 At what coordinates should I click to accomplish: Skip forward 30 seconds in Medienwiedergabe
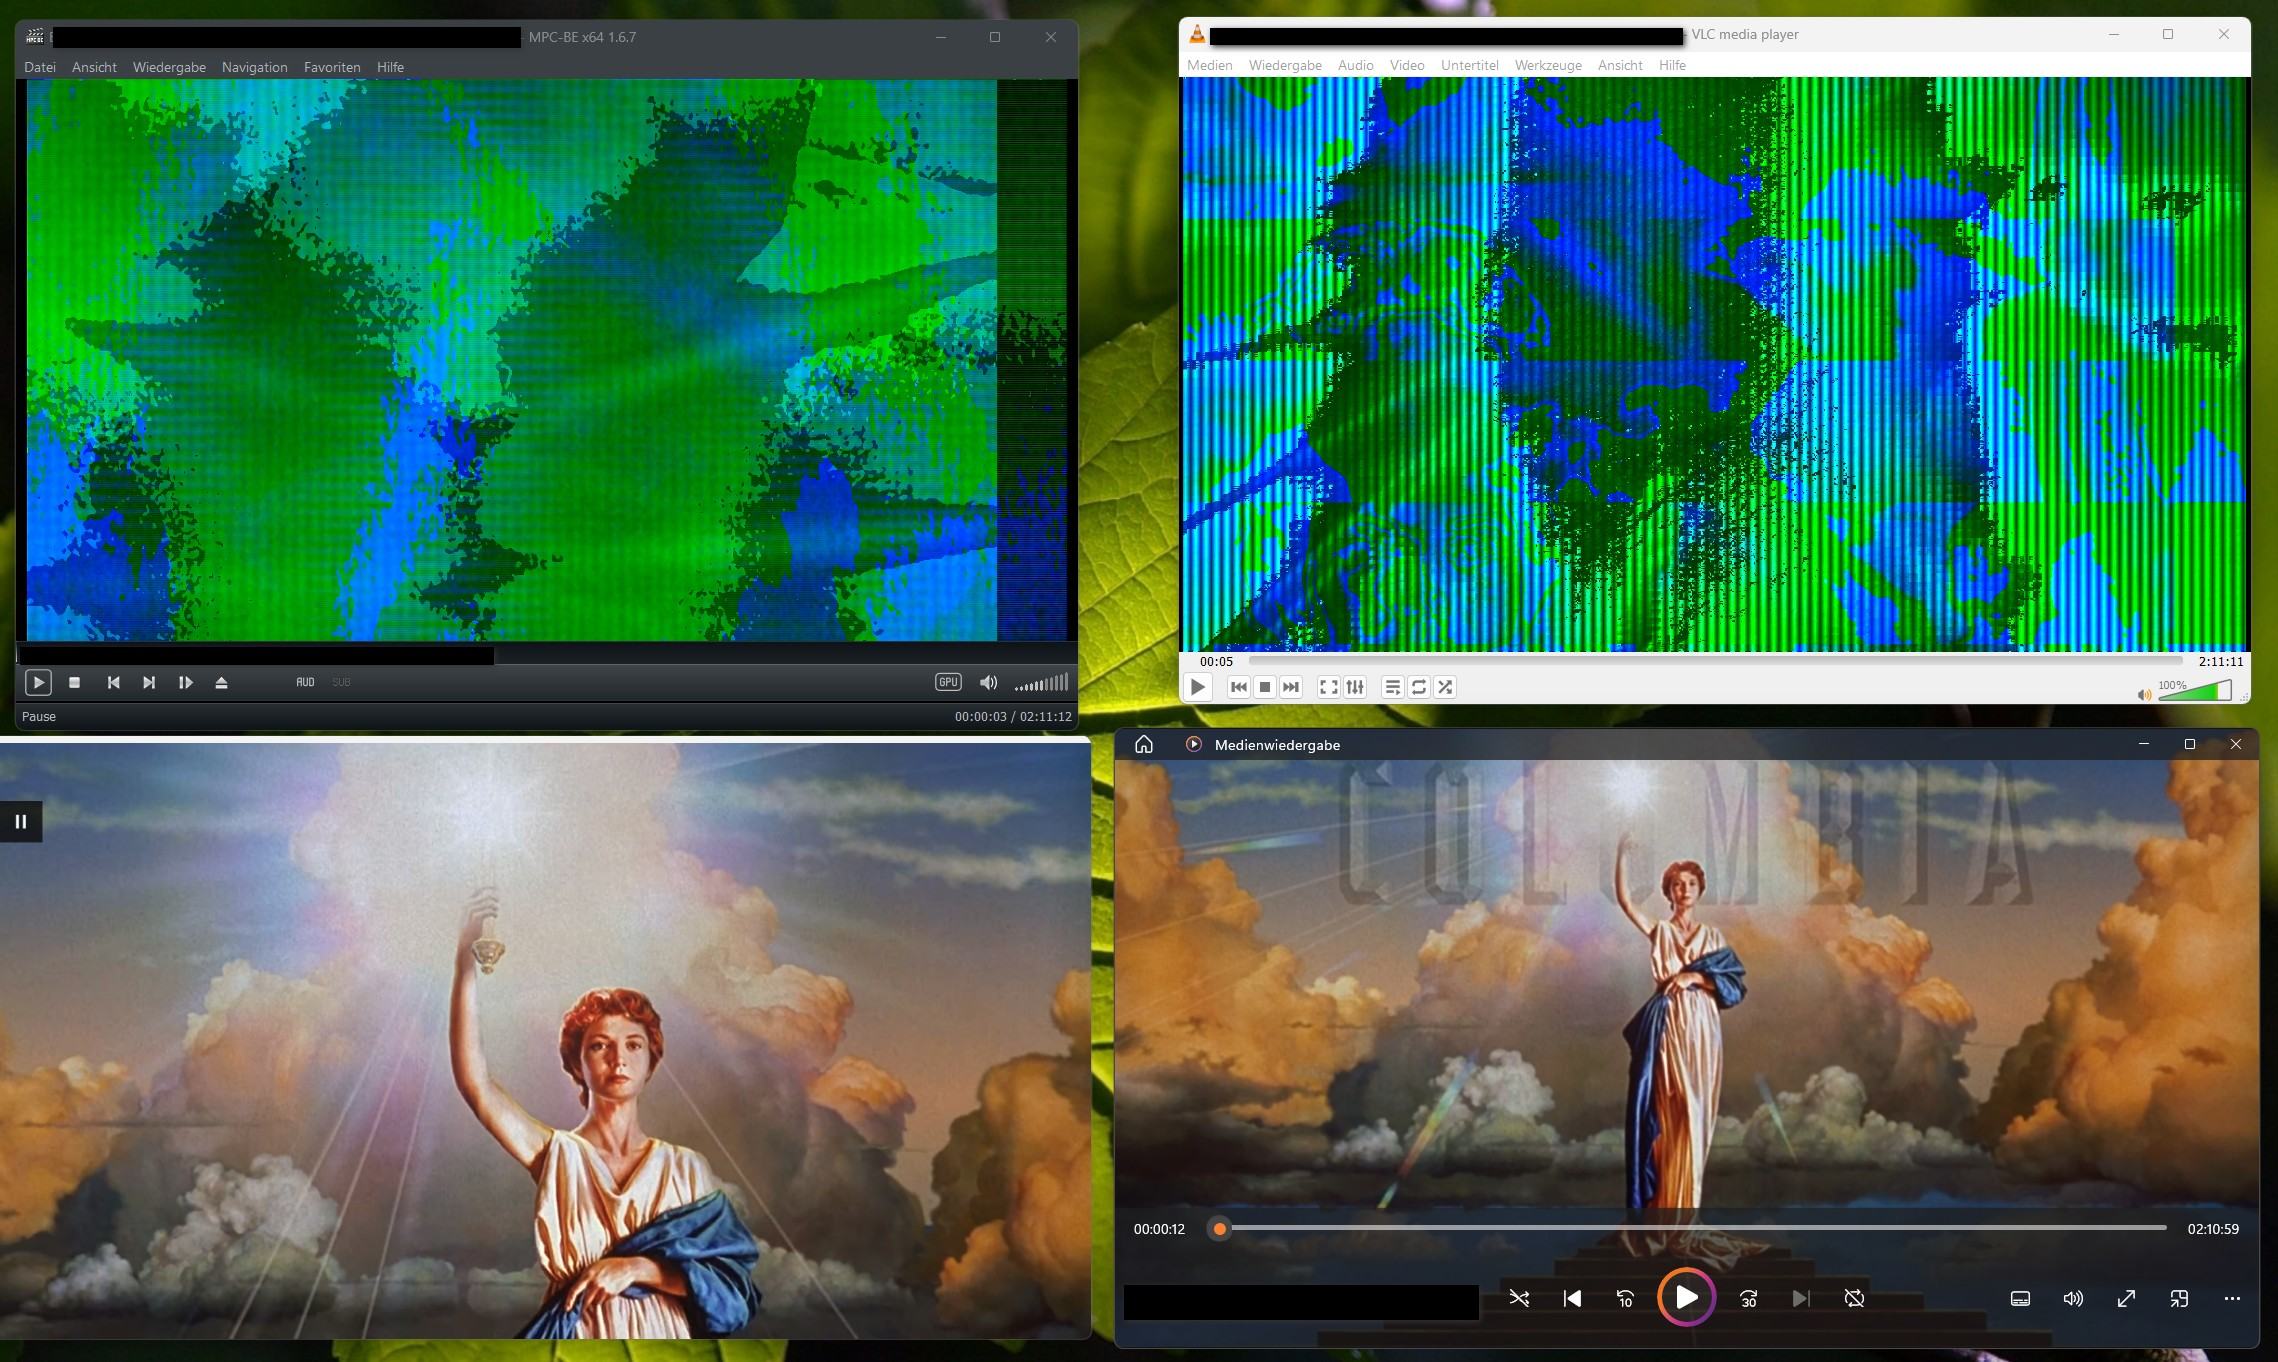coord(1748,1298)
